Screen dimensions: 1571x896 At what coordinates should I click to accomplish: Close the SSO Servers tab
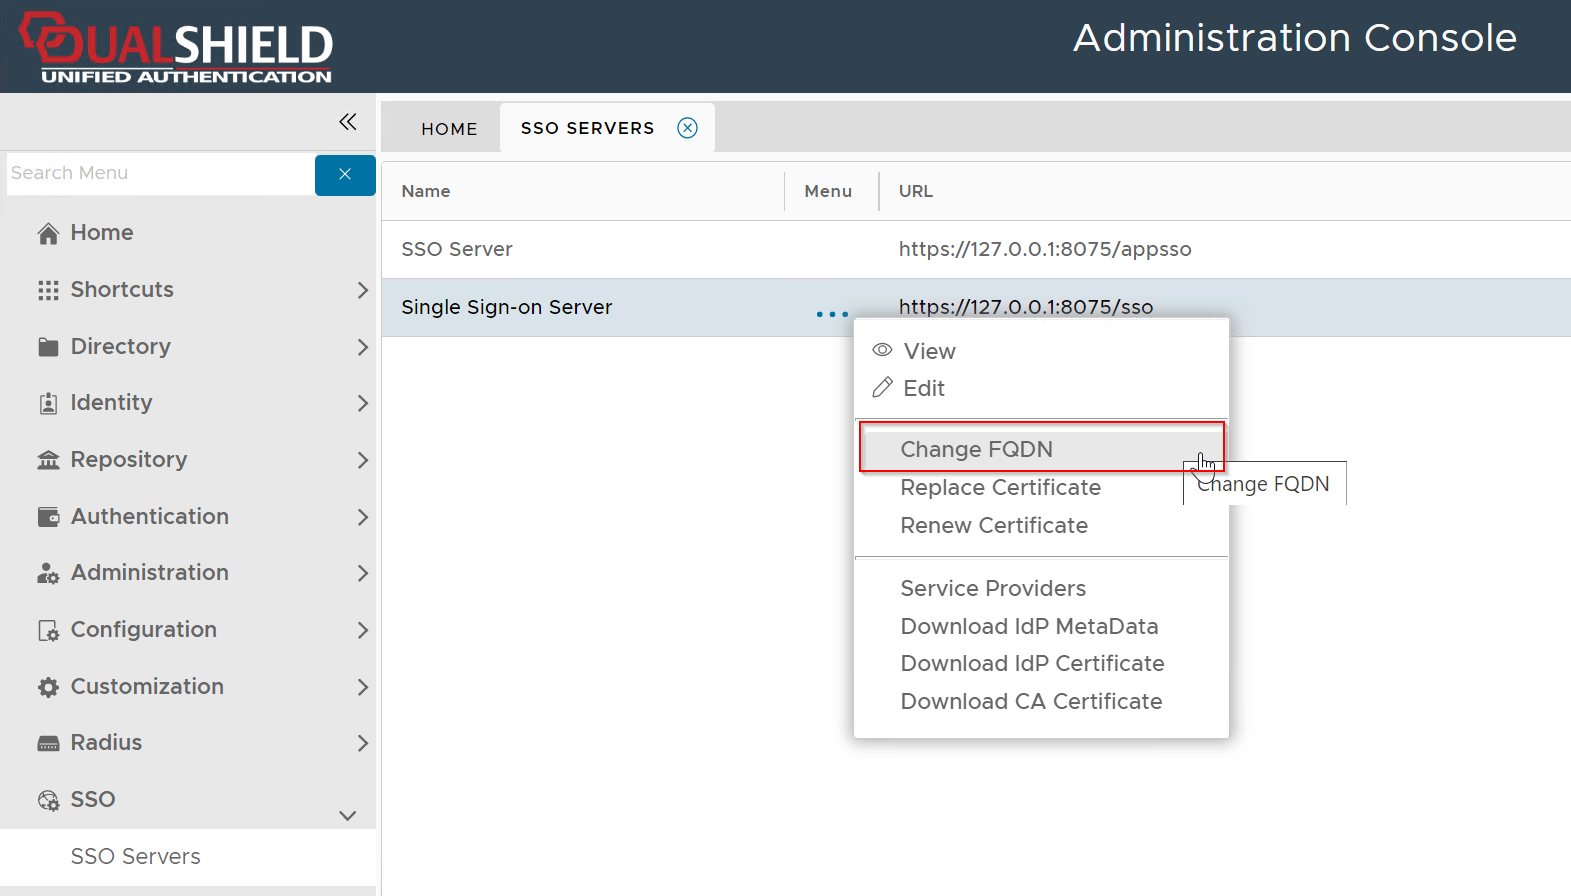[x=688, y=128]
